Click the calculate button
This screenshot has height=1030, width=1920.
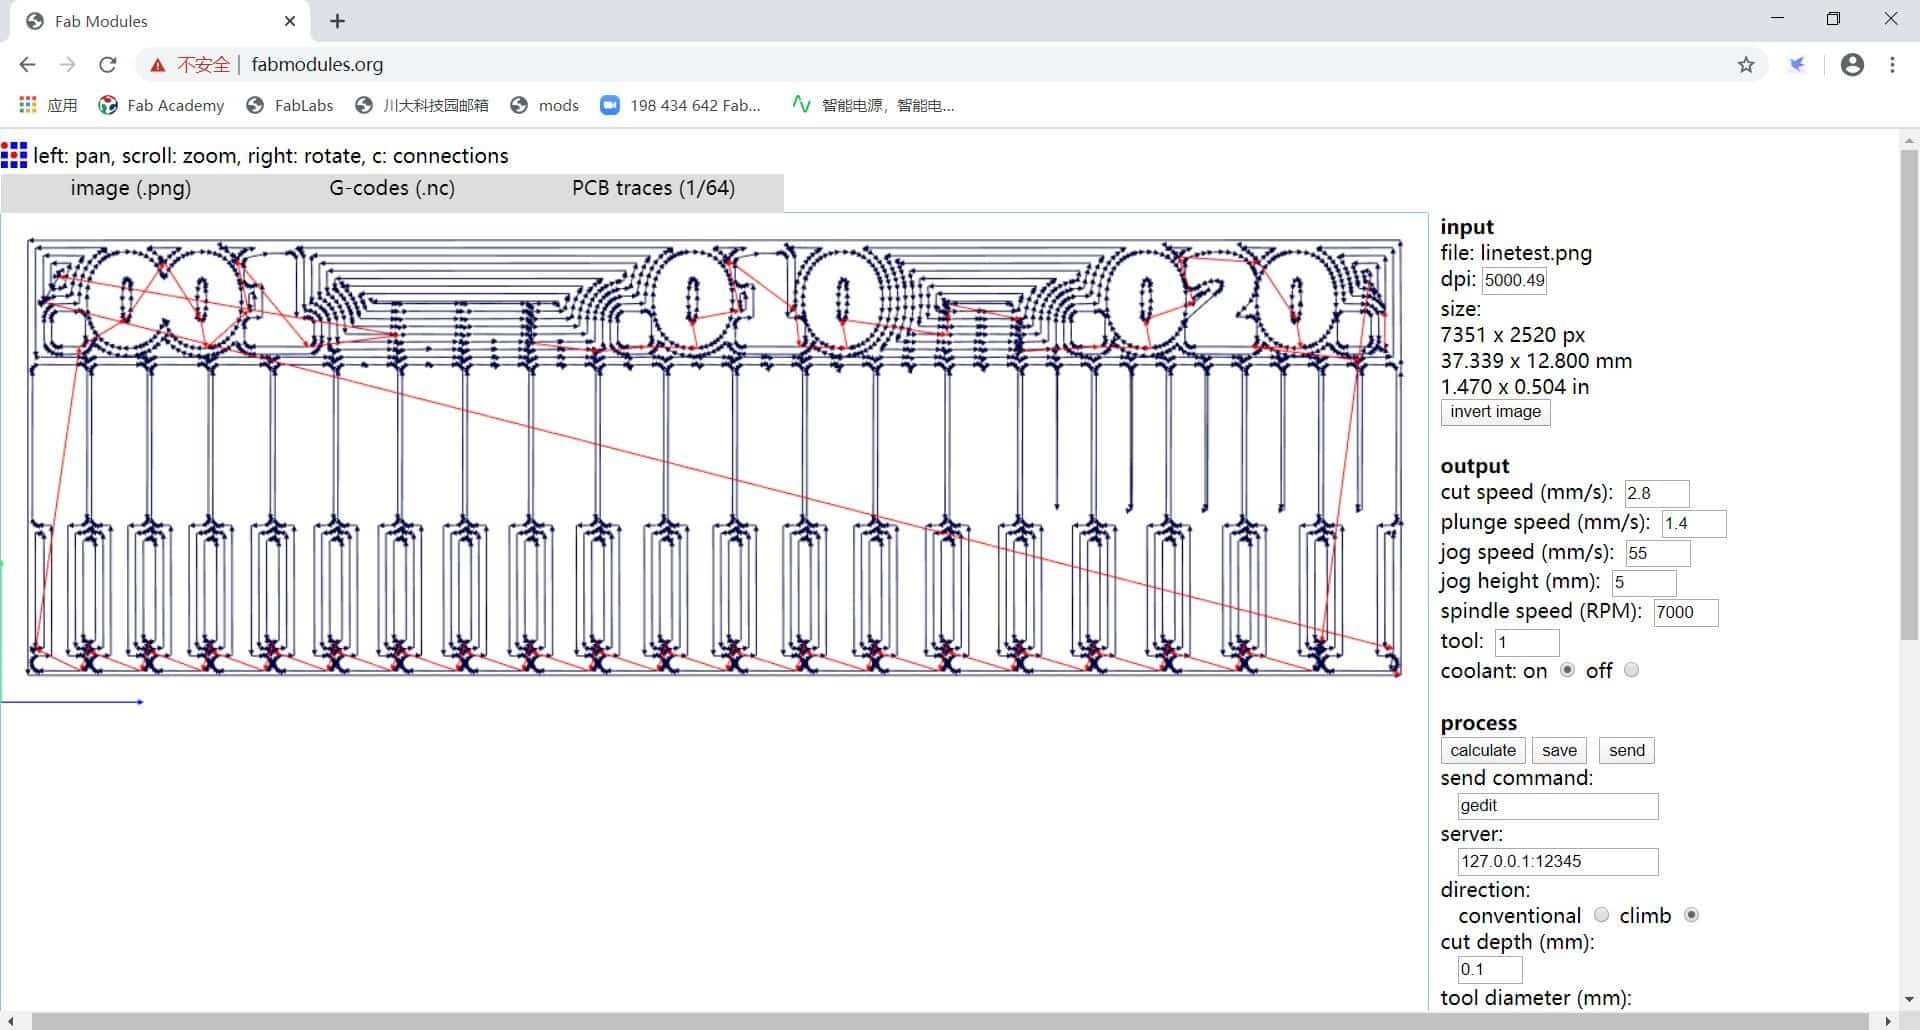1482,751
